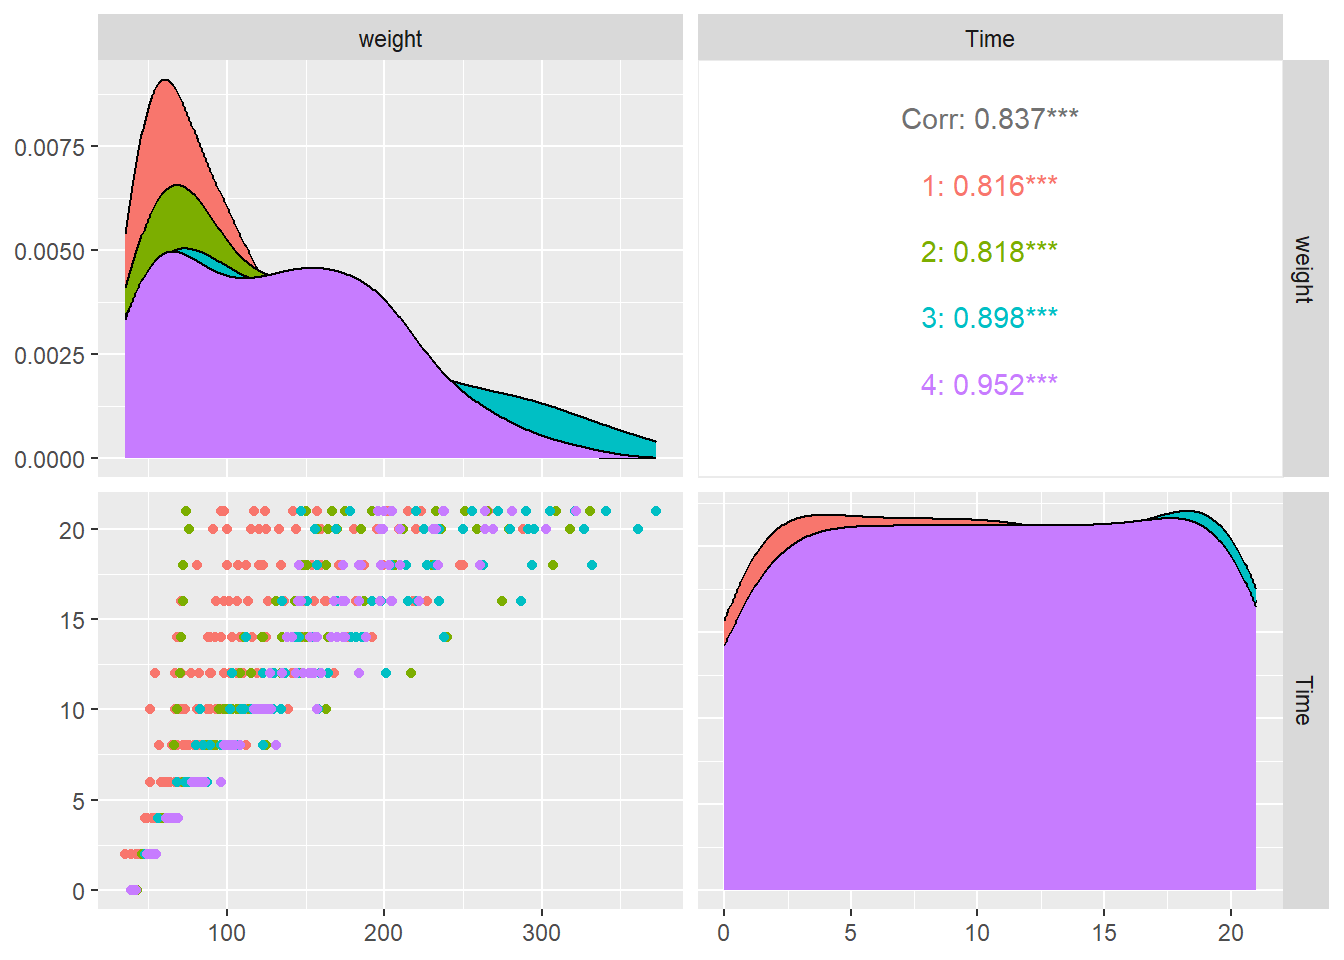Click the vertical Time row strip label
1344x960 pixels.
[1302, 700]
